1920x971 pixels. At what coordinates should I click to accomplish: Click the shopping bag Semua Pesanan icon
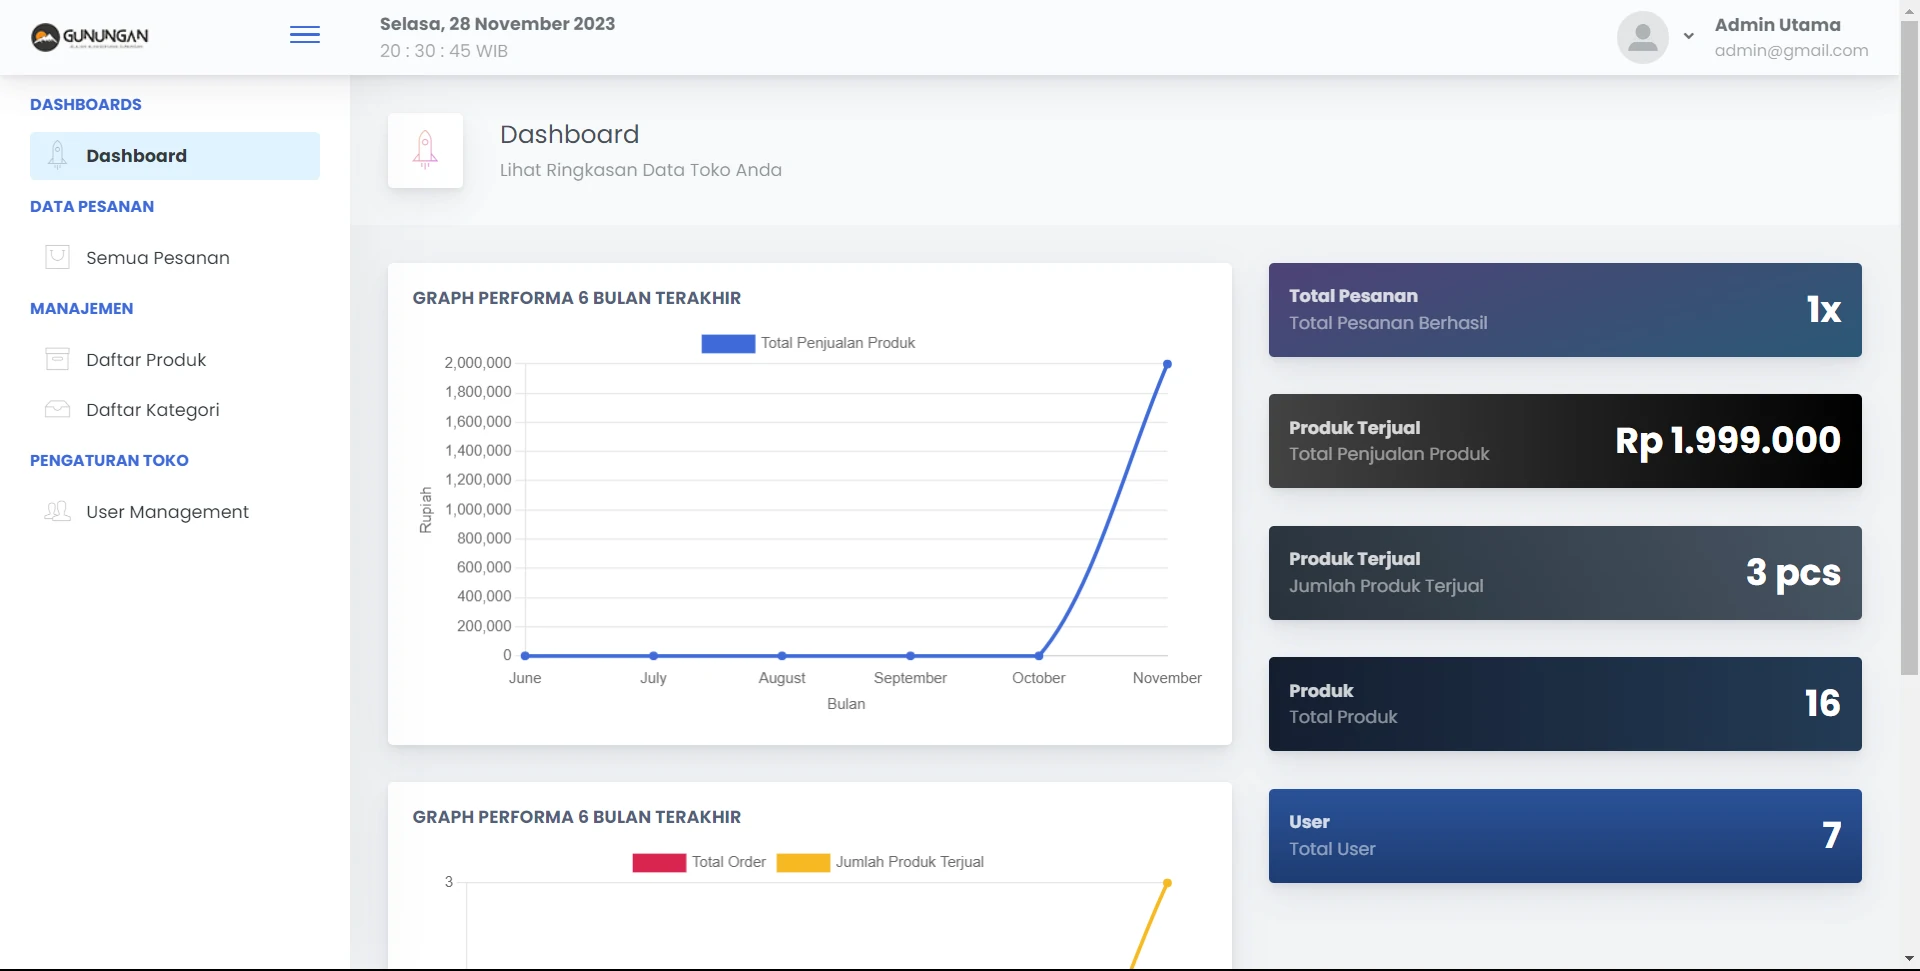tap(58, 257)
